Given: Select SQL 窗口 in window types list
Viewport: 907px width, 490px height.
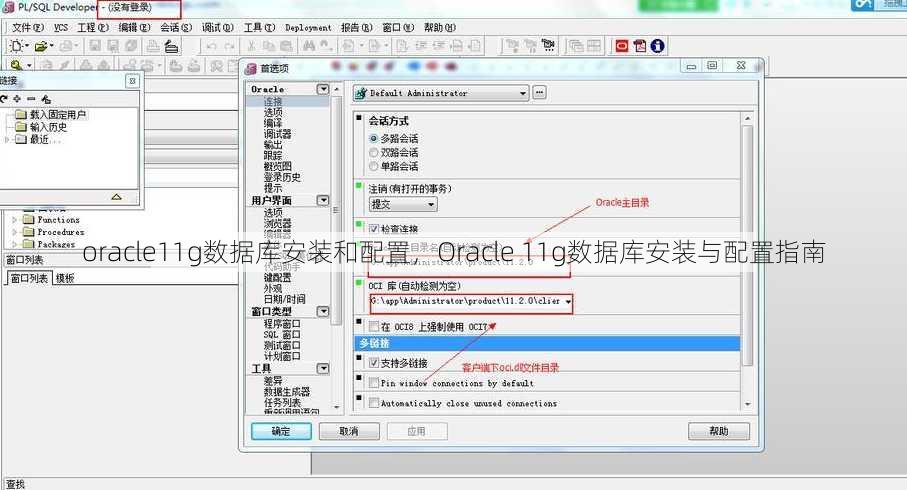Looking at the screenshot, I should (x=282, y=334).
